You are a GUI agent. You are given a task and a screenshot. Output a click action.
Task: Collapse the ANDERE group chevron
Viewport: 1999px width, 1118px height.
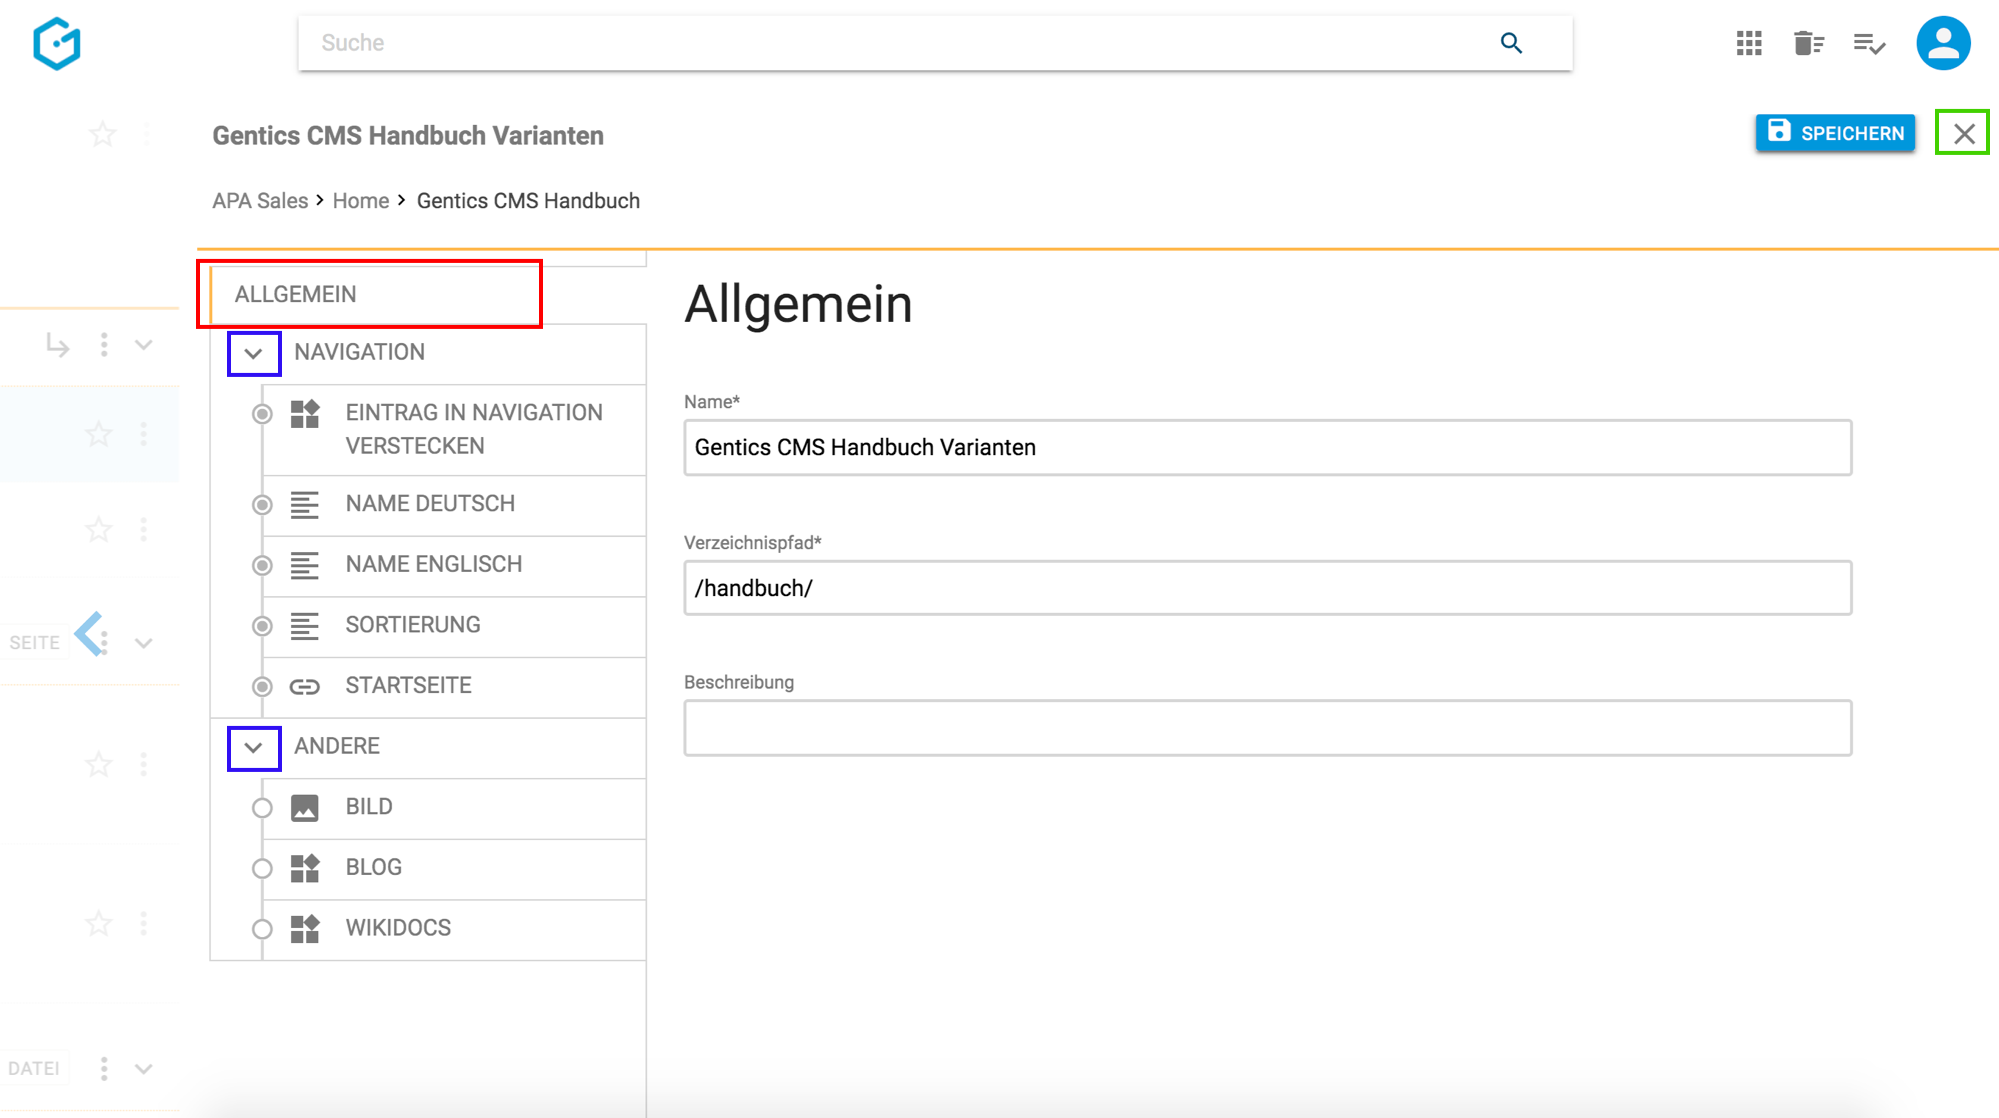[x=254, y=748]
